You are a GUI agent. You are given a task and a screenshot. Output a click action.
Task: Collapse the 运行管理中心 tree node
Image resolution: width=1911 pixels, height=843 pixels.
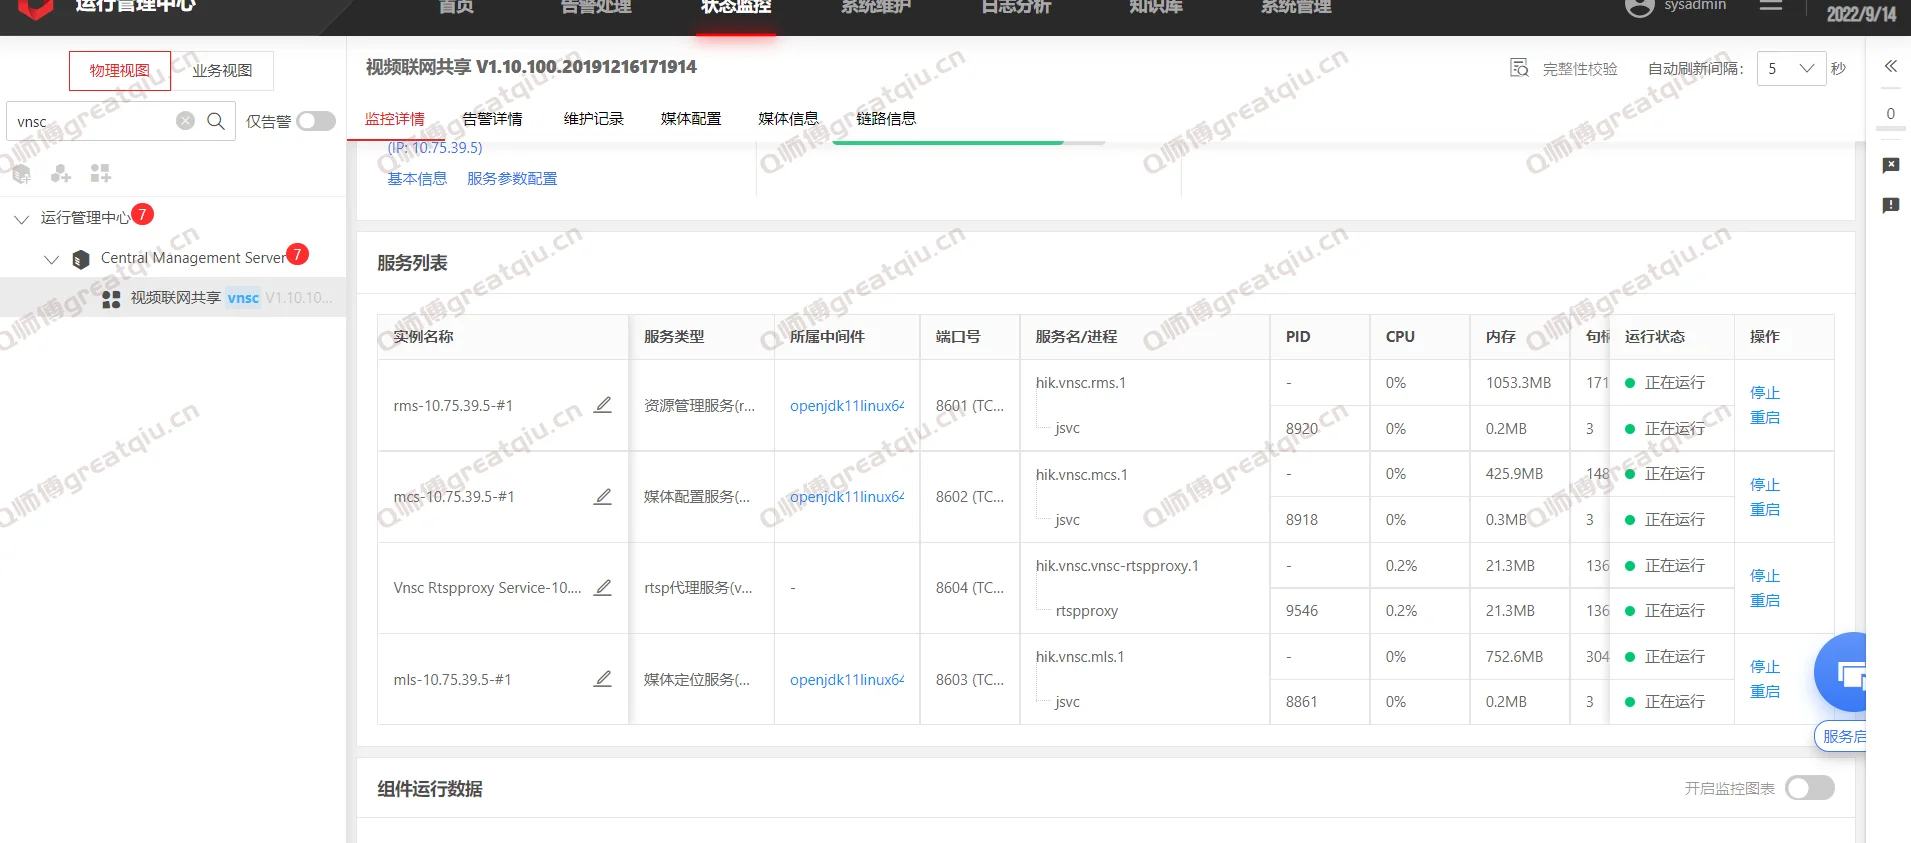21,218
